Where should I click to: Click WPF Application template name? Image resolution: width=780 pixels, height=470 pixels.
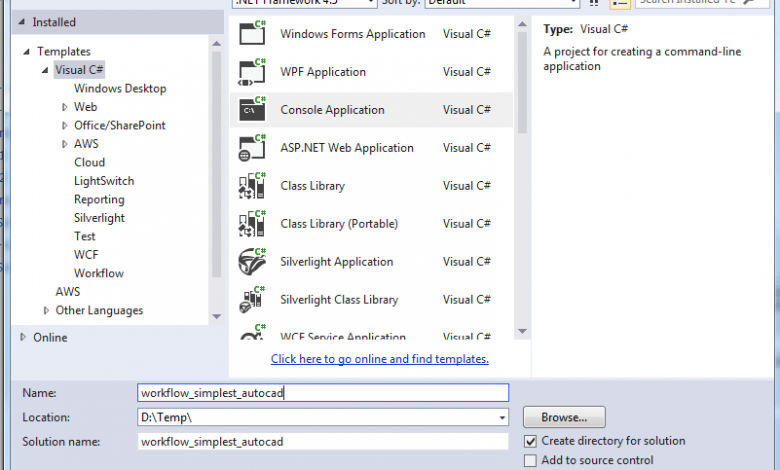coord(323,72)
